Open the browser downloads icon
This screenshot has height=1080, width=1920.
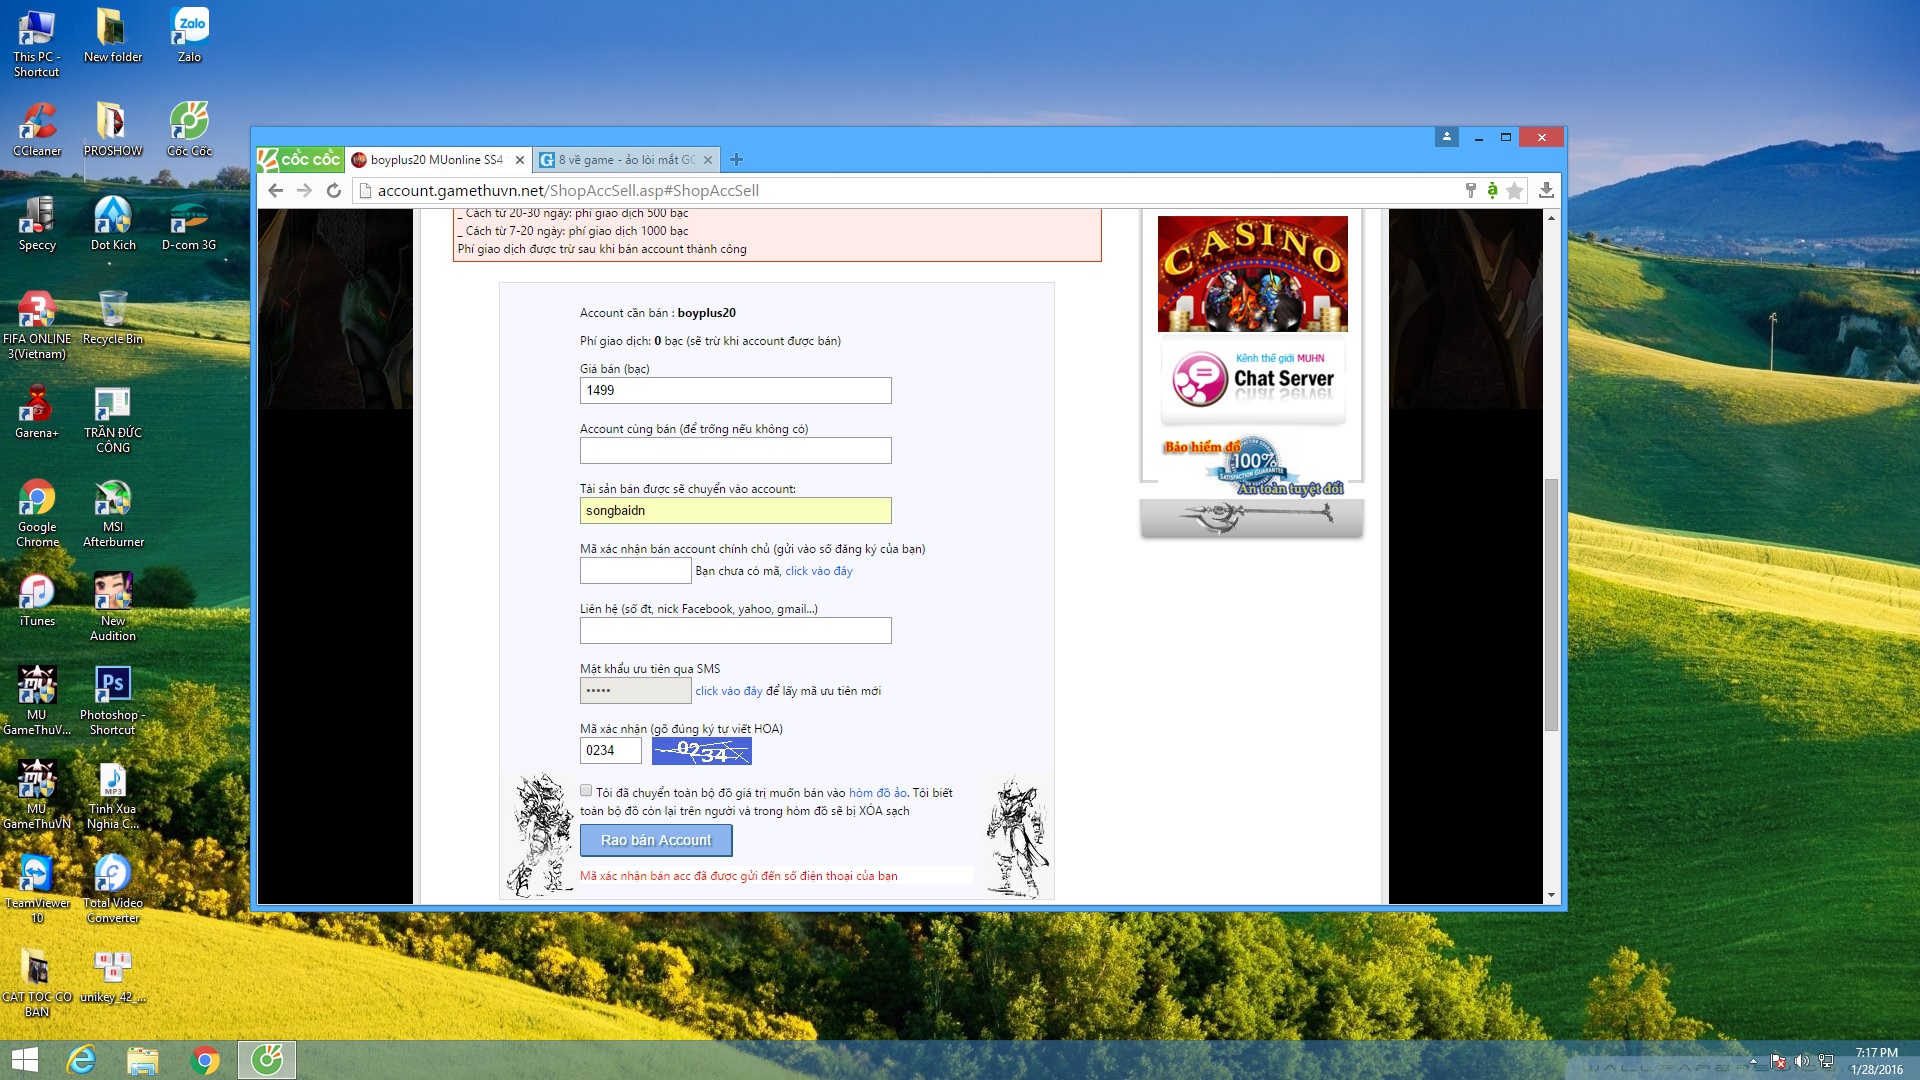(1546, 190)
